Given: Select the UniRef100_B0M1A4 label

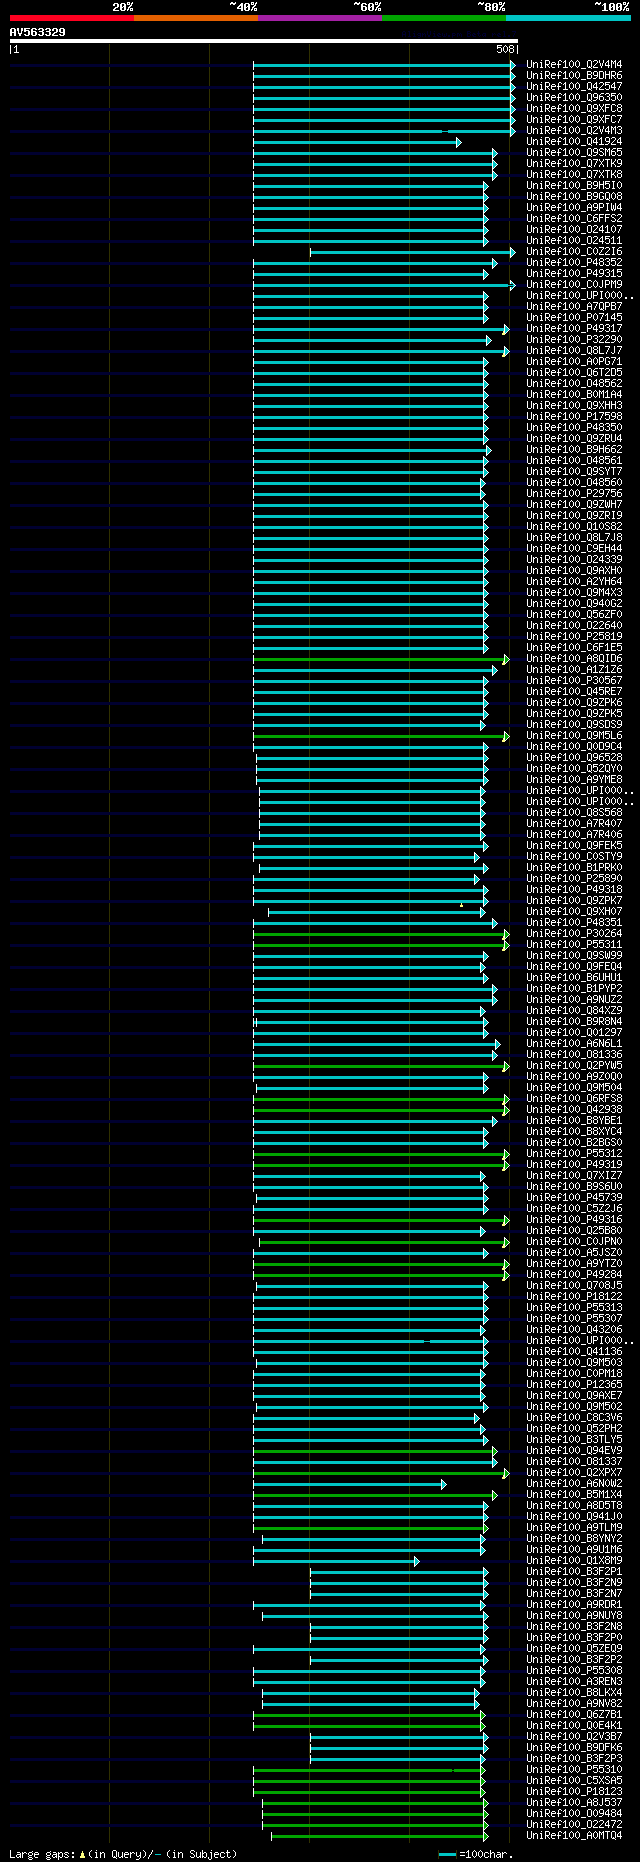Looking at the screenshot, I should (574, 395).
